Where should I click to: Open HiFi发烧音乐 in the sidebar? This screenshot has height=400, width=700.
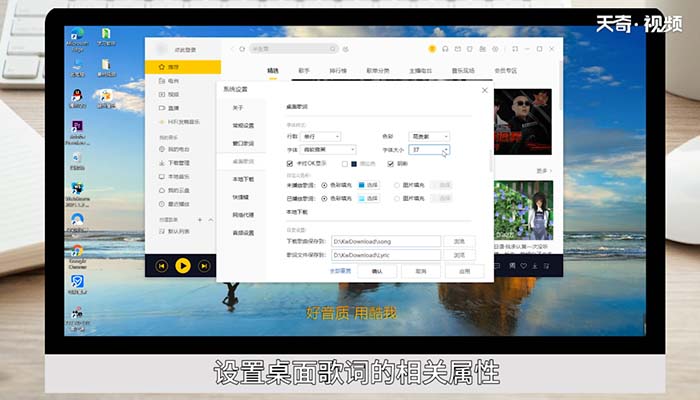click(x=179, y=122)
